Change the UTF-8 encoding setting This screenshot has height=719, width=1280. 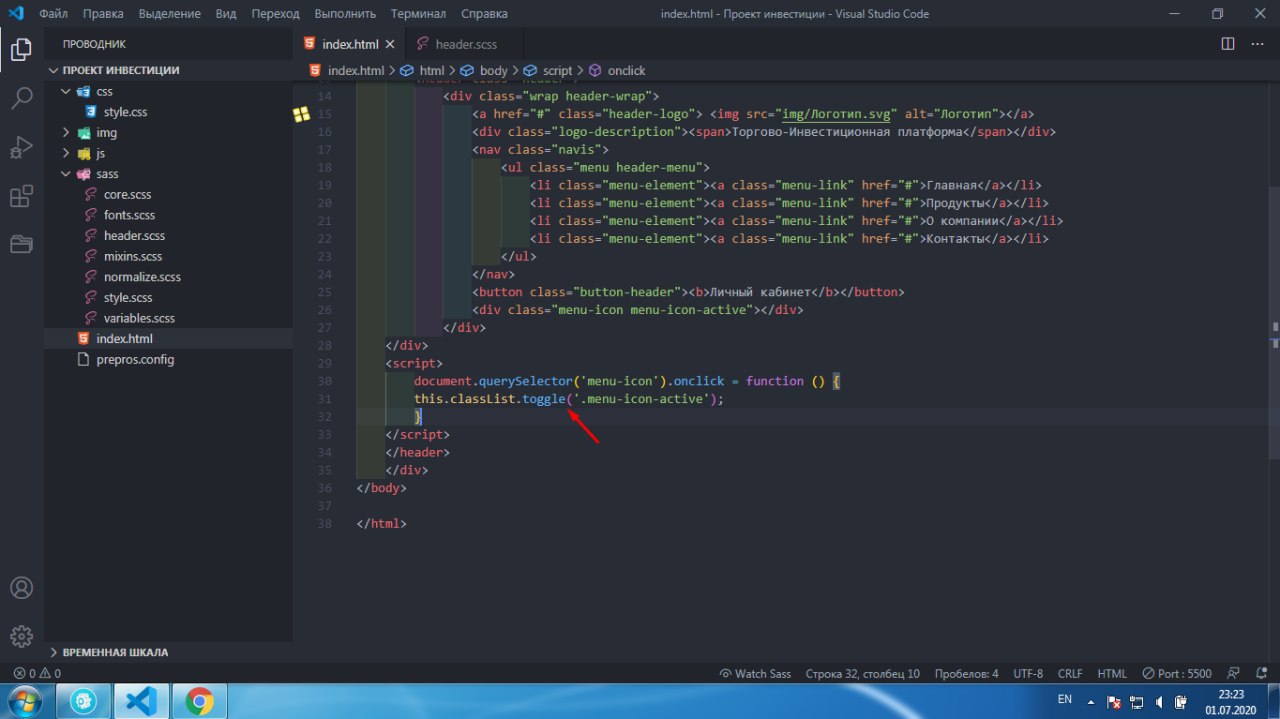(1027, 674)
